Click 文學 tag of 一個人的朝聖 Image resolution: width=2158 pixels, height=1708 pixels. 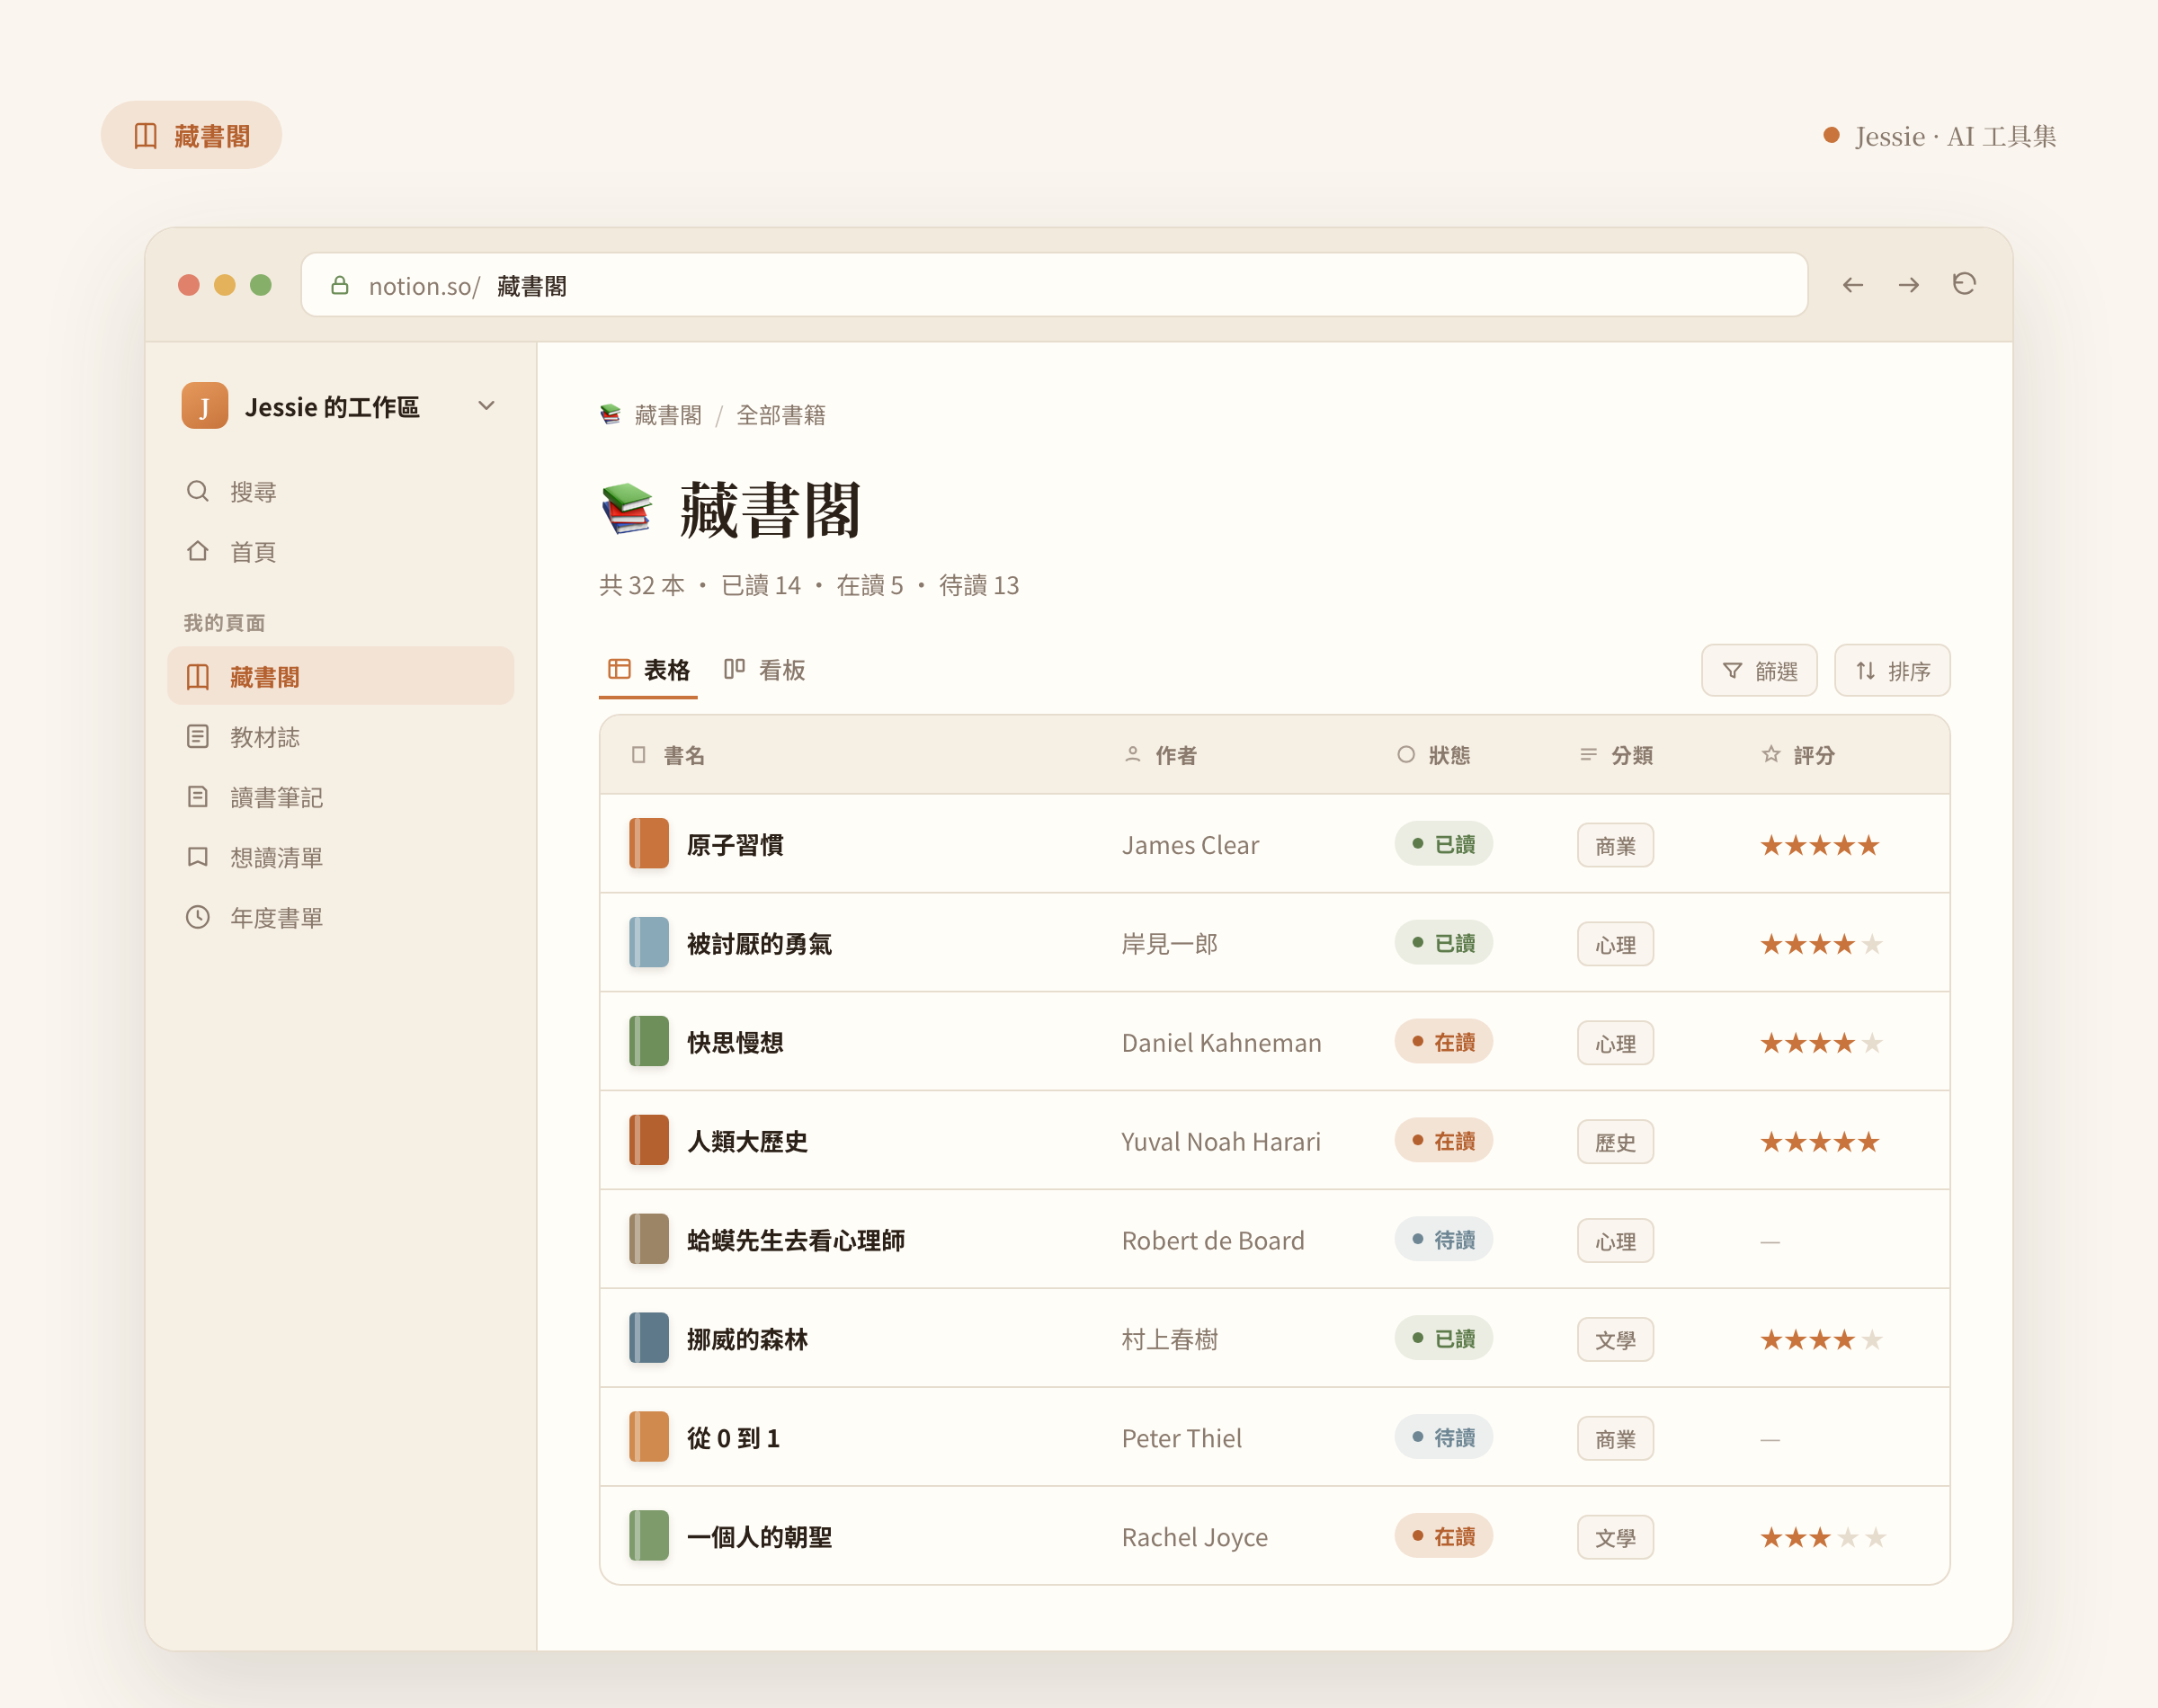click(1615, 1538)
